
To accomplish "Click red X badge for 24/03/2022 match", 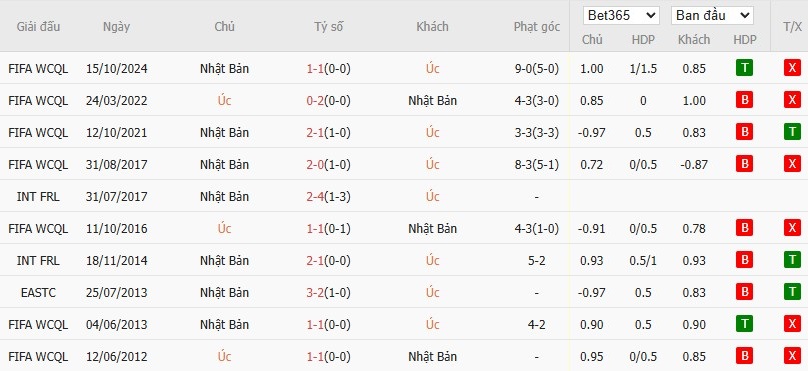I will point(792,100).
